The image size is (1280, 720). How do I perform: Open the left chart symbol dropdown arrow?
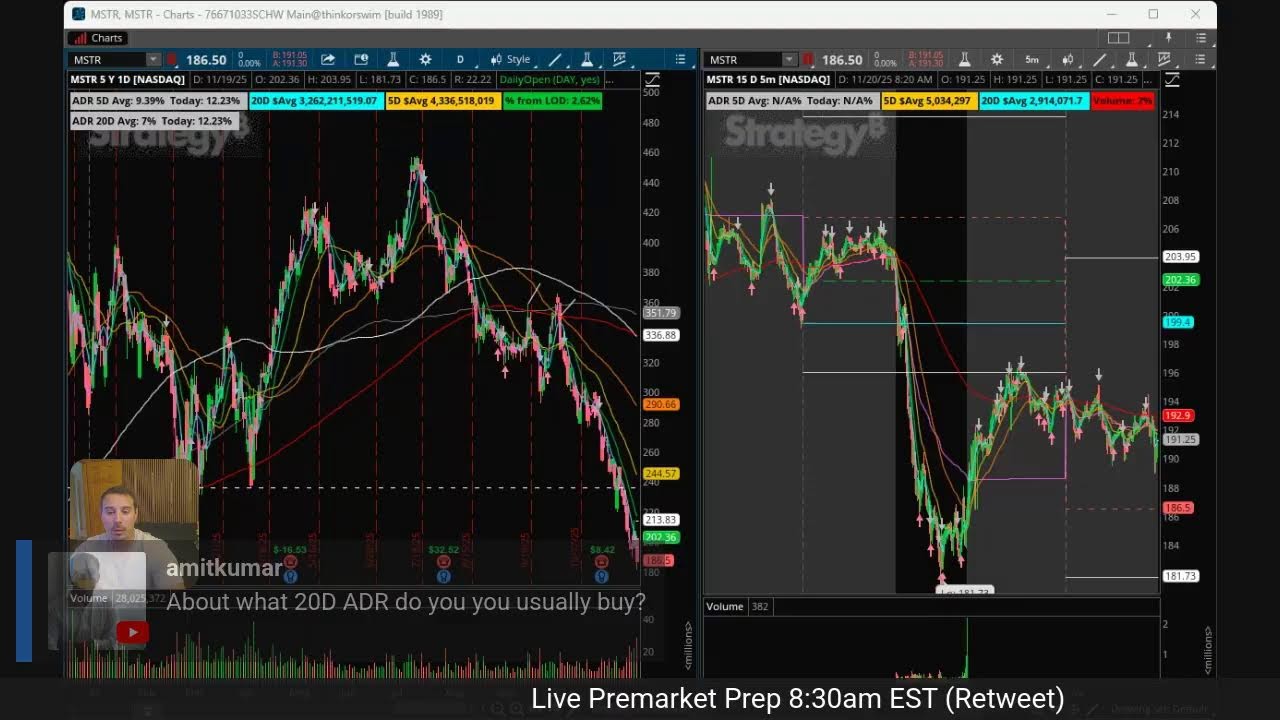(153, 60)
